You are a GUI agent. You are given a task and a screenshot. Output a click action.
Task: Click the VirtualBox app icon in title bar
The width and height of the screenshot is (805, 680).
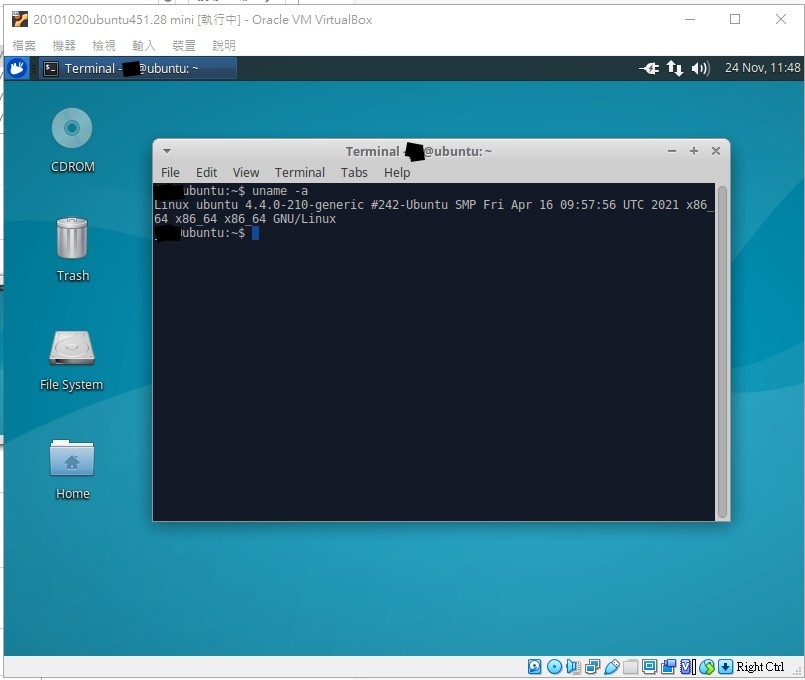coord(20,20)
